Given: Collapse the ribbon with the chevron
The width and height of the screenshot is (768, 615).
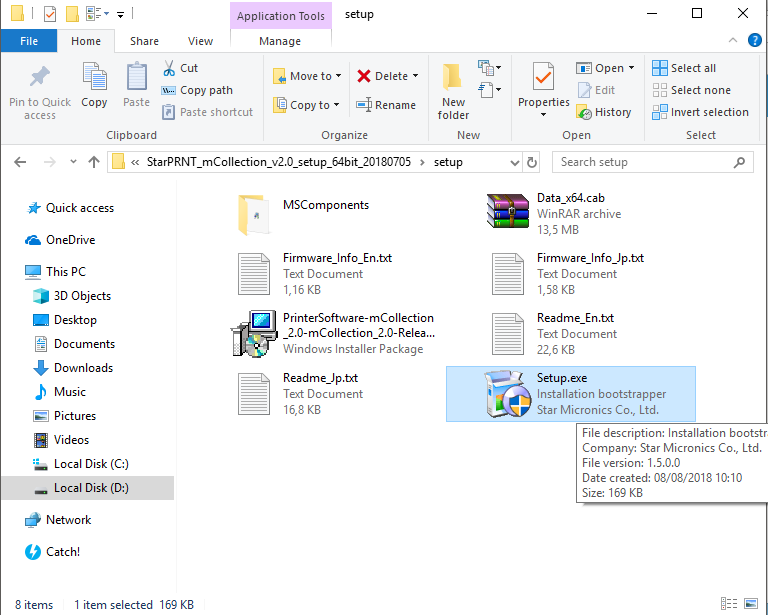Looking at the screenshot, I should (733, 40).
